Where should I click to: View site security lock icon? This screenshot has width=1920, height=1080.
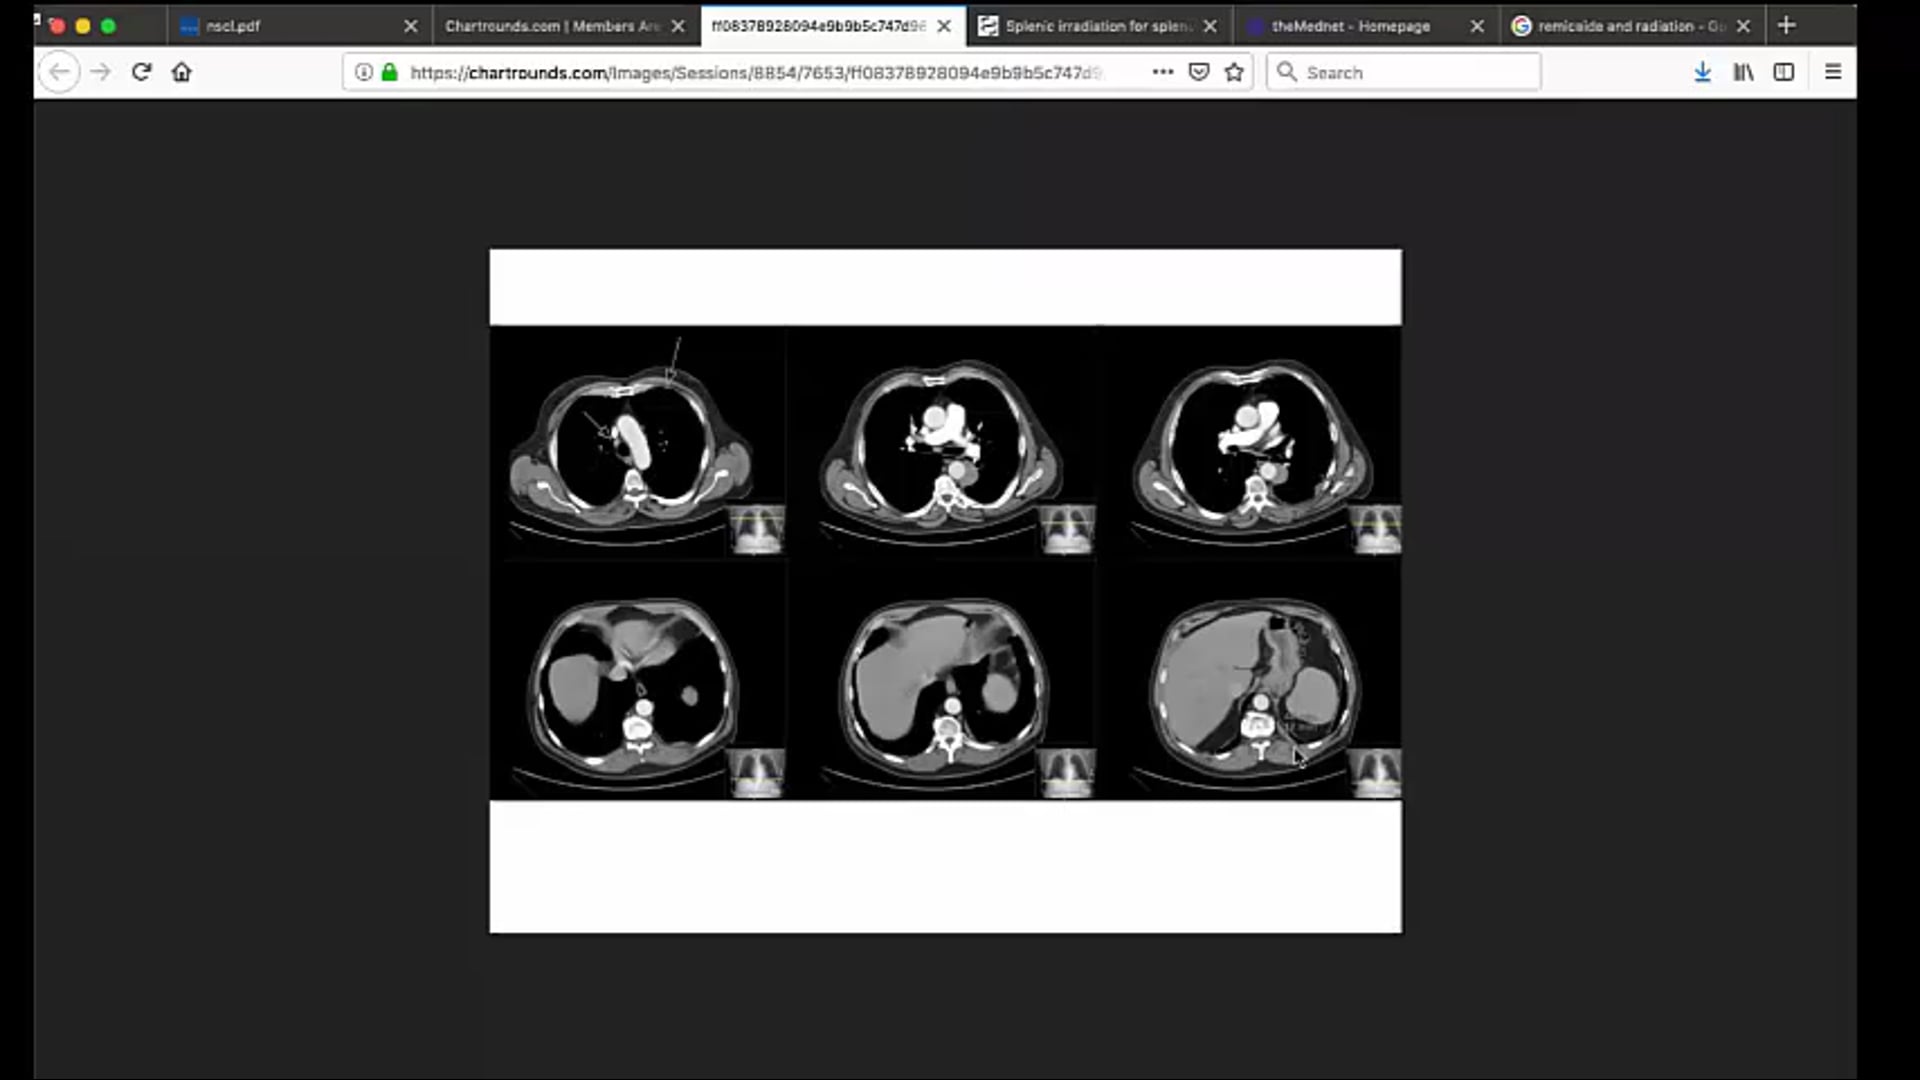[x=389, y=72]
